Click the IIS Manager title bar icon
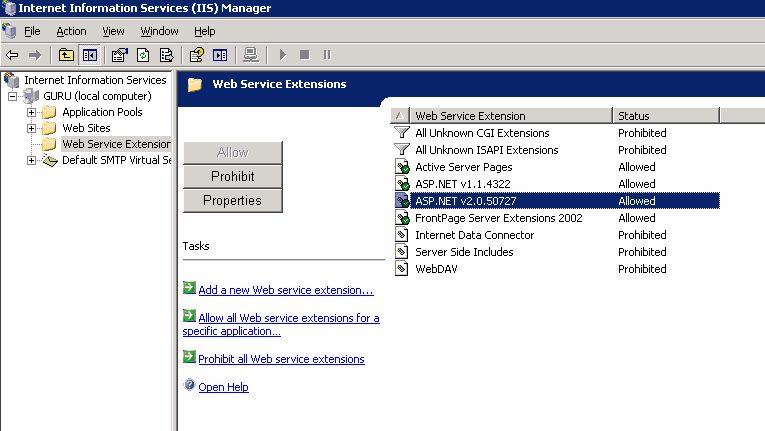This screenshot has width=765, height=431. [9, 8]
